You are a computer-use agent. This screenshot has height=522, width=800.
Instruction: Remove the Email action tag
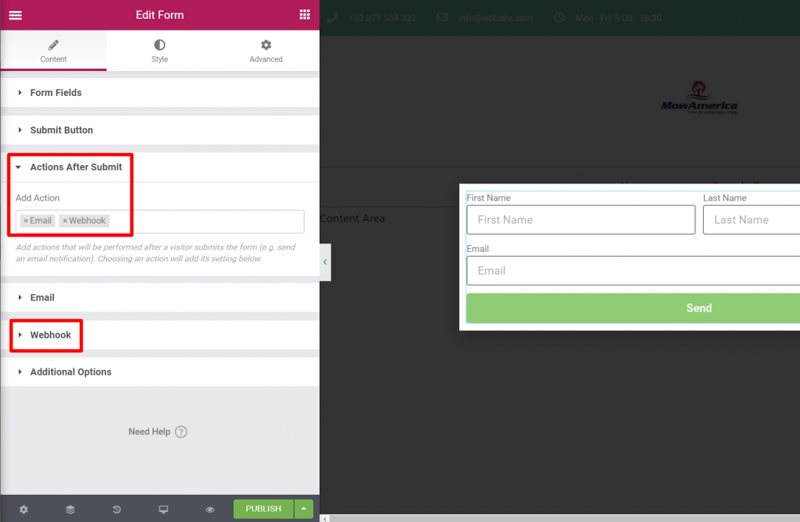pyautogui.click(x=26, y=221)
